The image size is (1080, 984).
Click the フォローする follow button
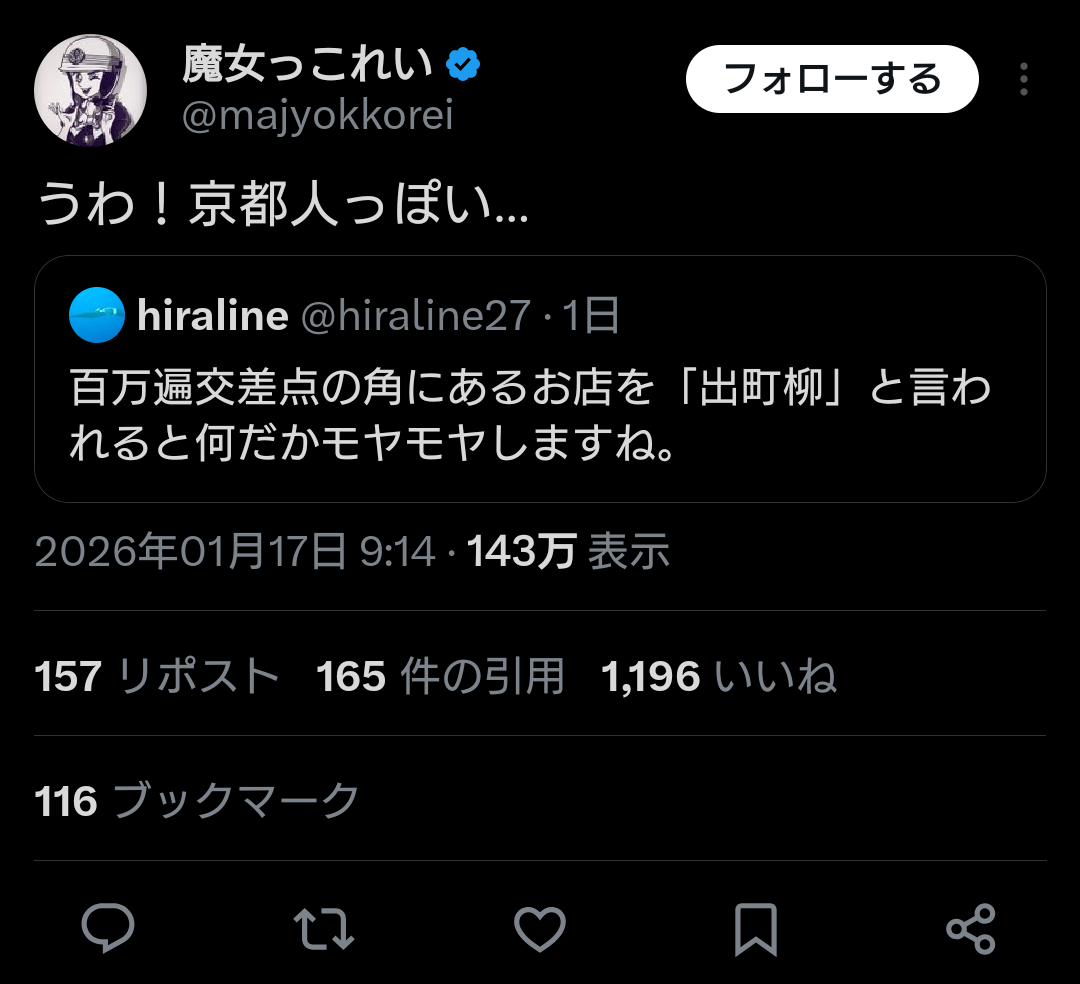pos(831,79)
